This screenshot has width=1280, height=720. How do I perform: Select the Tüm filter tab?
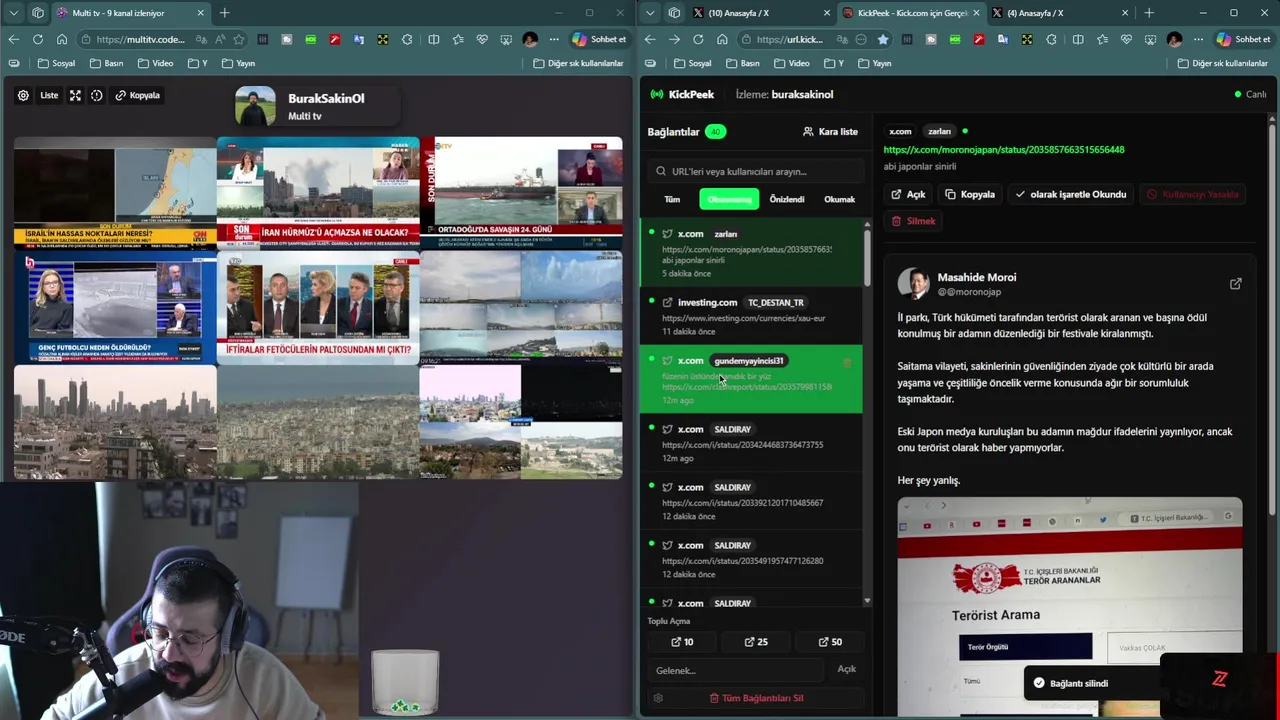[x=672, y=199]
